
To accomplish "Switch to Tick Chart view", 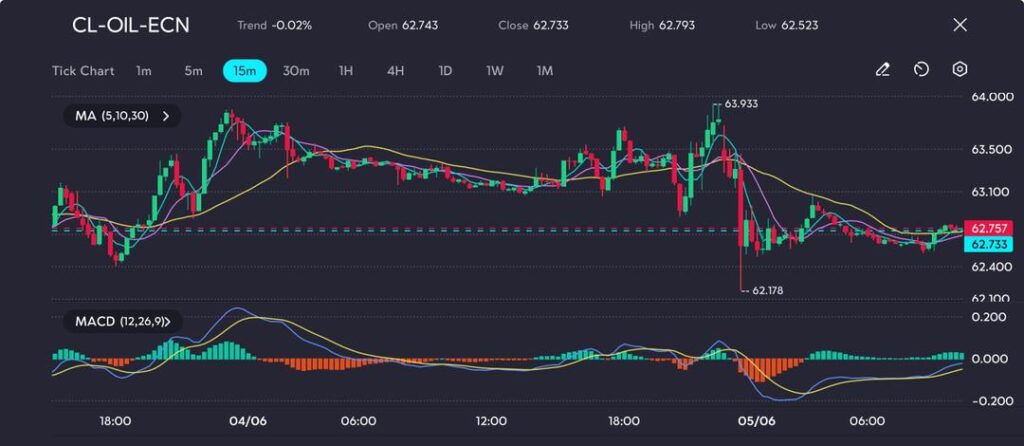I will tap(83, 71).
